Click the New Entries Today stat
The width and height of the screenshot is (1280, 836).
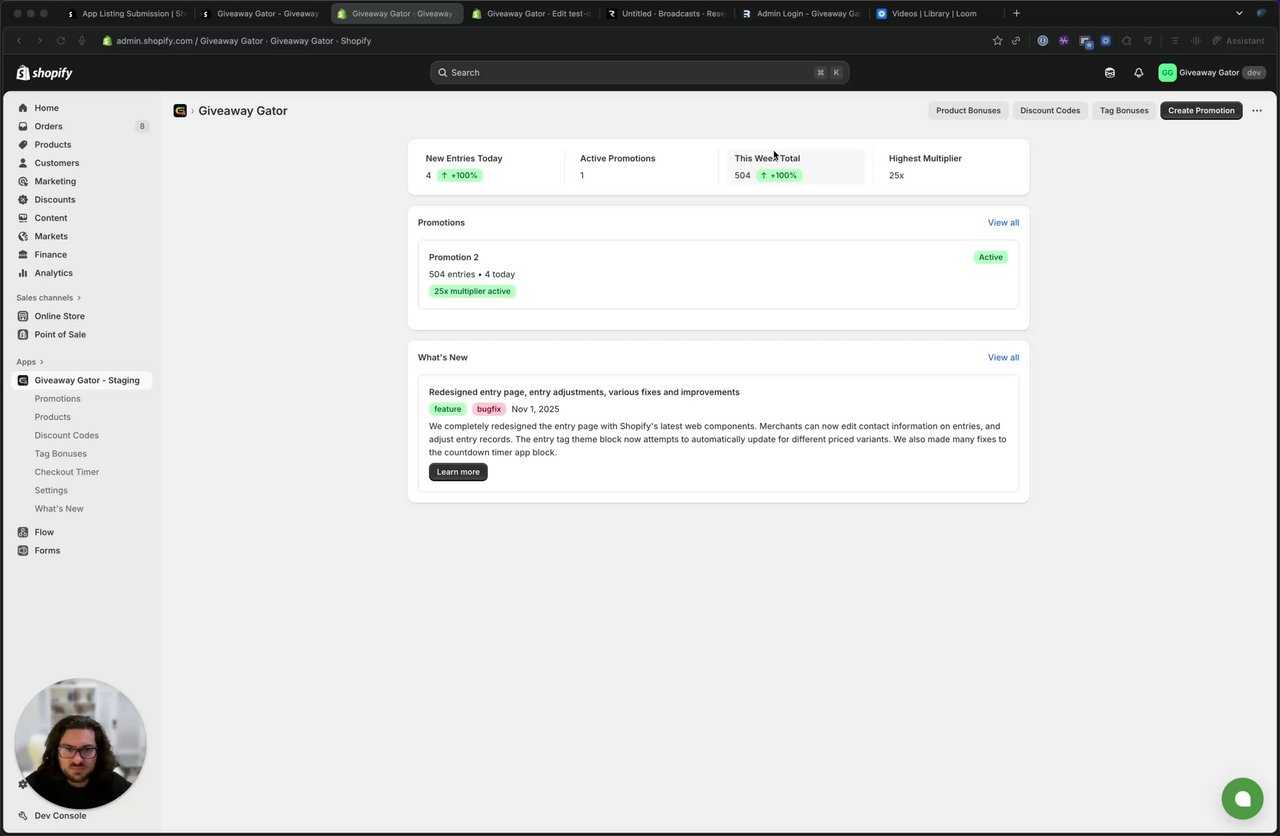click(x=487, y=167)
